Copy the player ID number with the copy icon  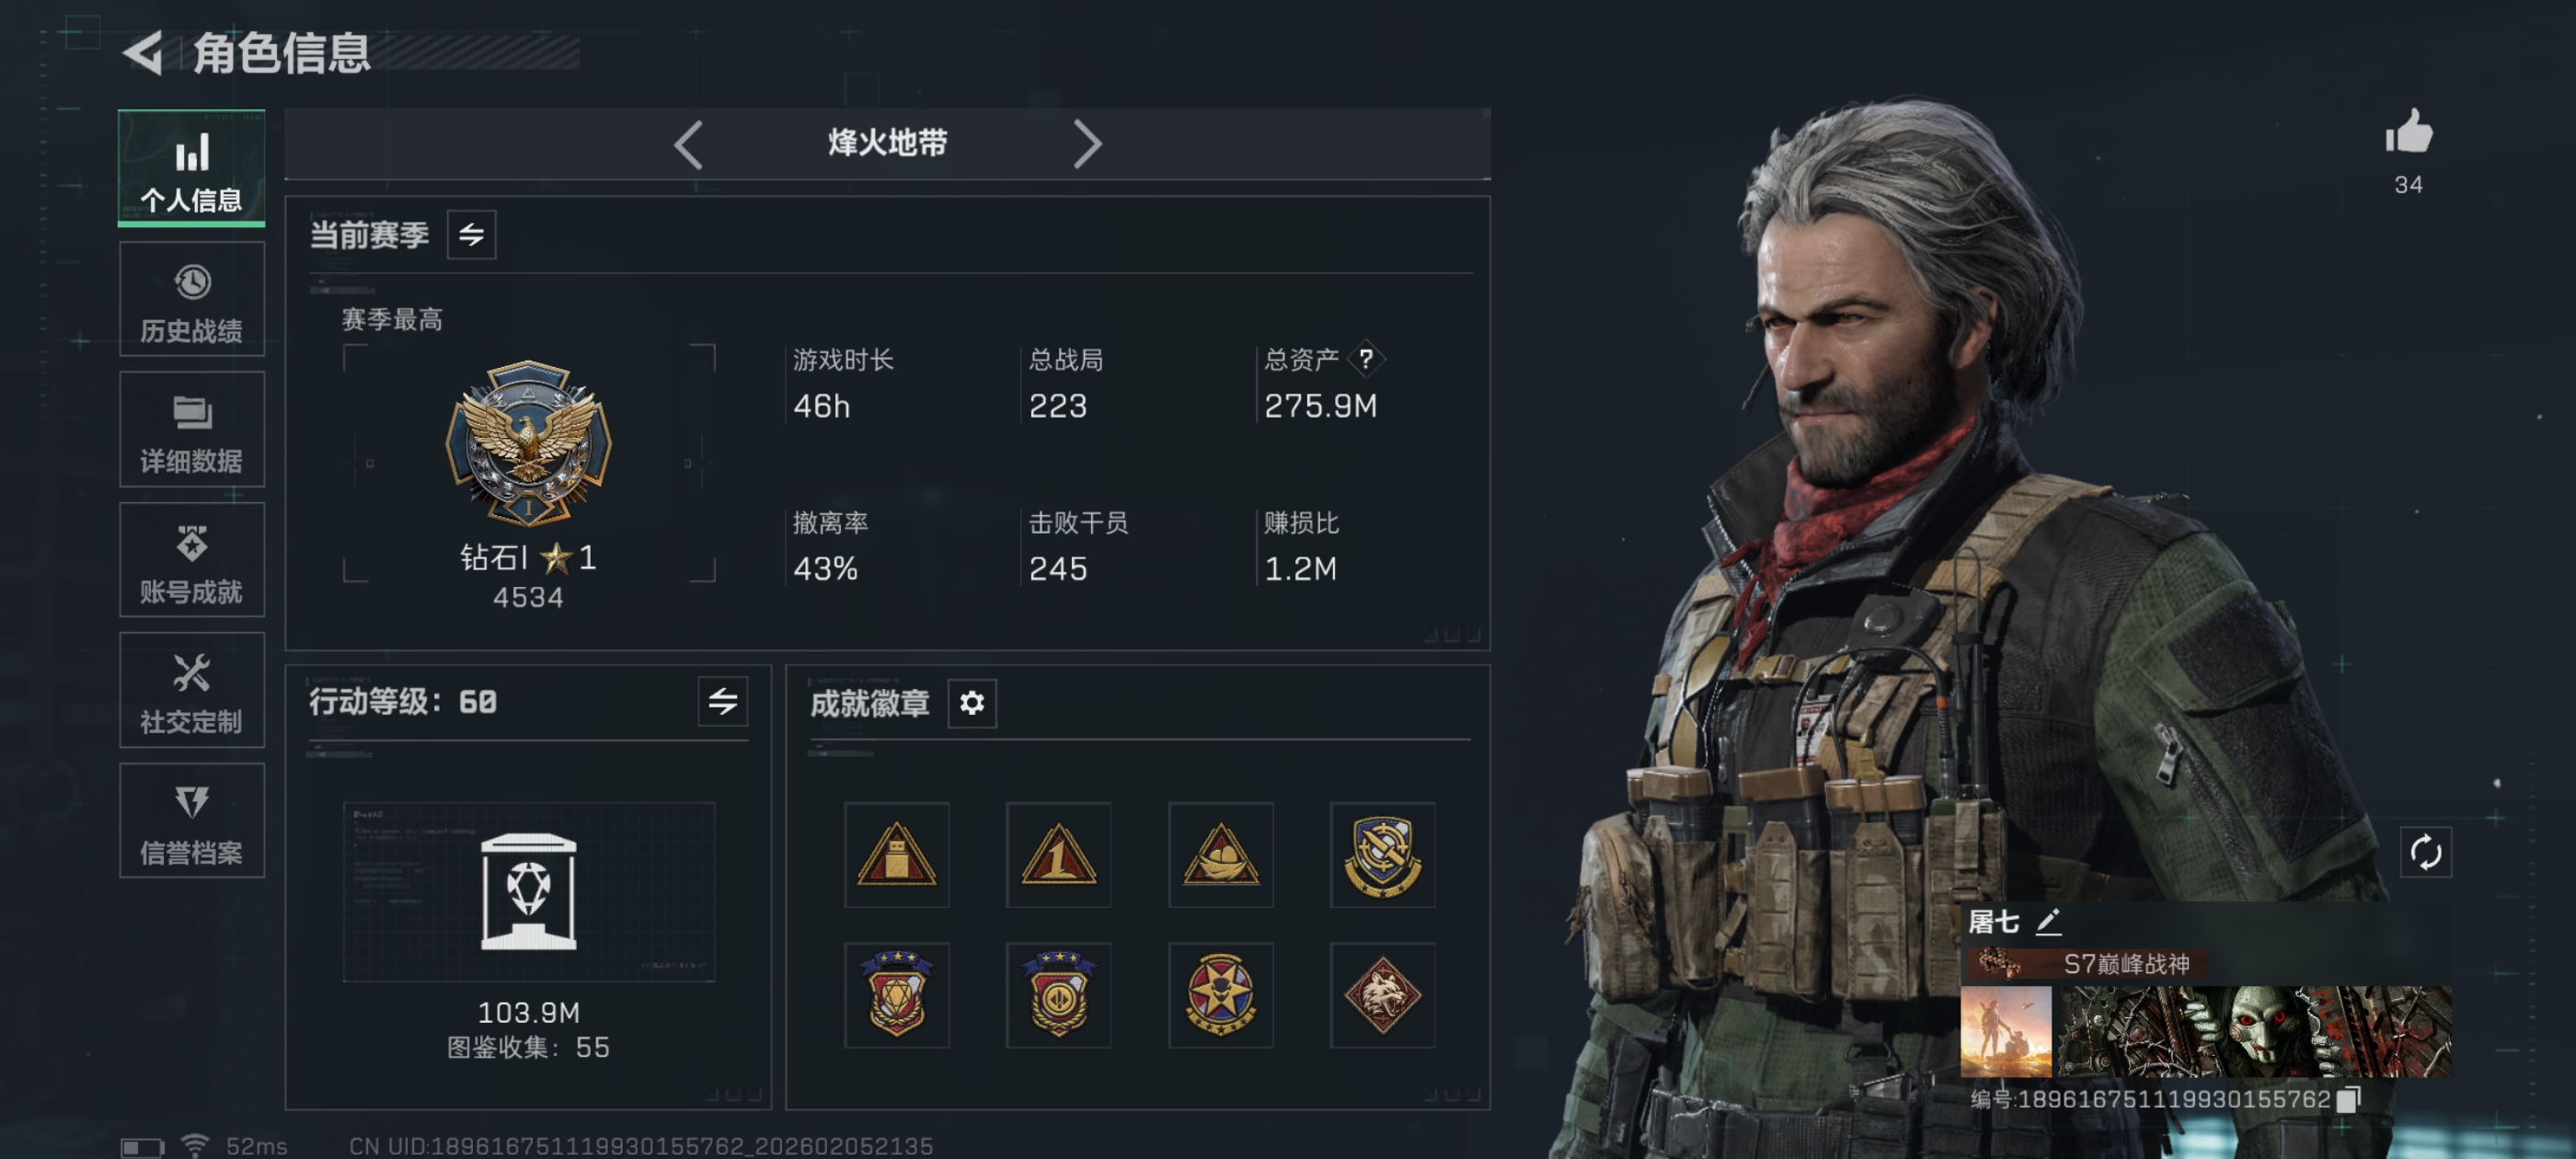click(2349, 1099)
